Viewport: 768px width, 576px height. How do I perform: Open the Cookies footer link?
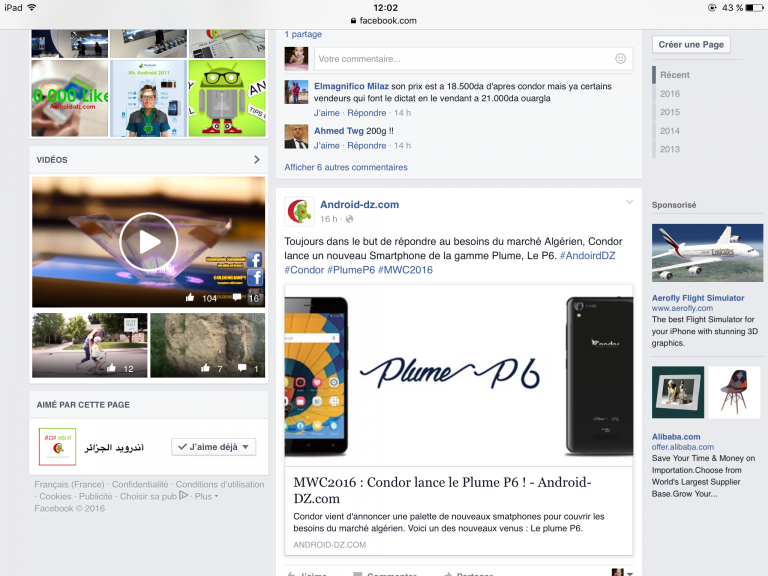point(55,496)
